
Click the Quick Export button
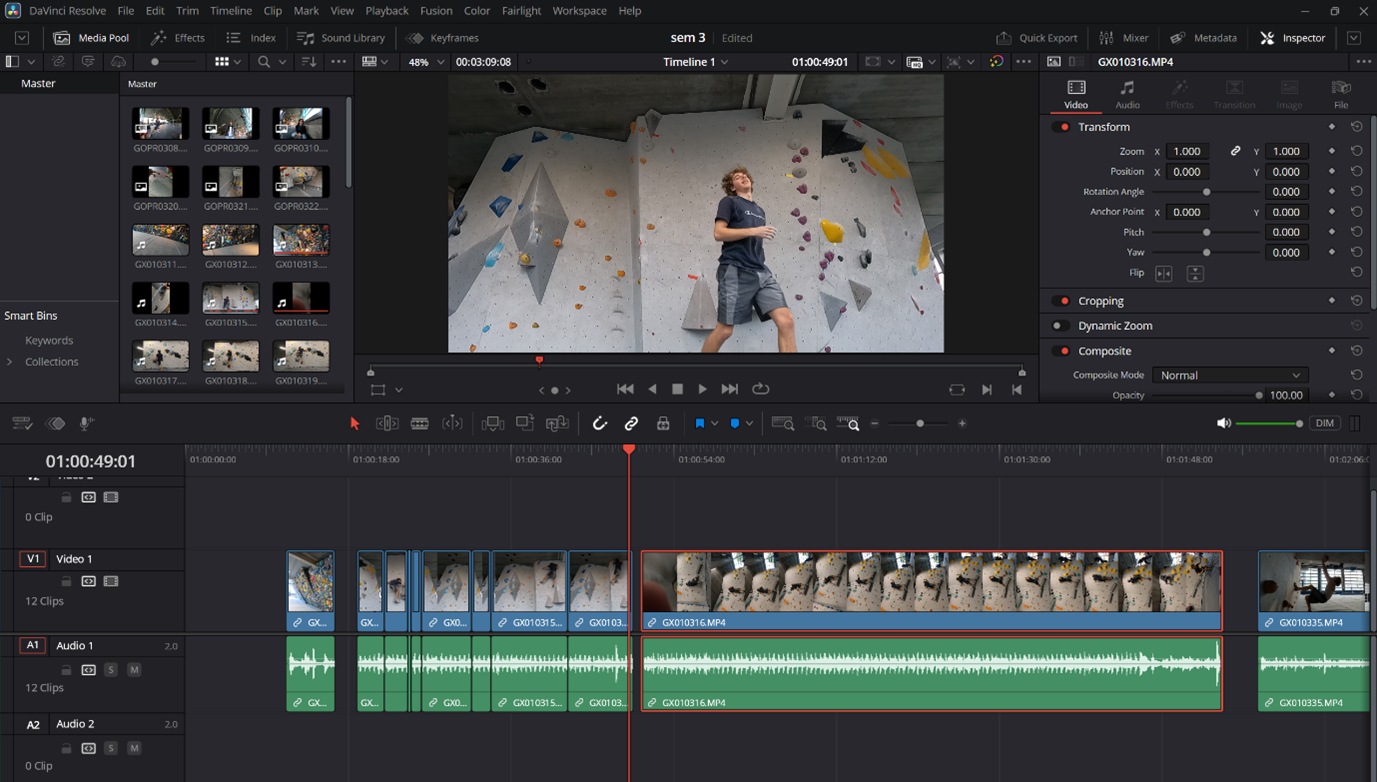click(x=1037, y=37)
